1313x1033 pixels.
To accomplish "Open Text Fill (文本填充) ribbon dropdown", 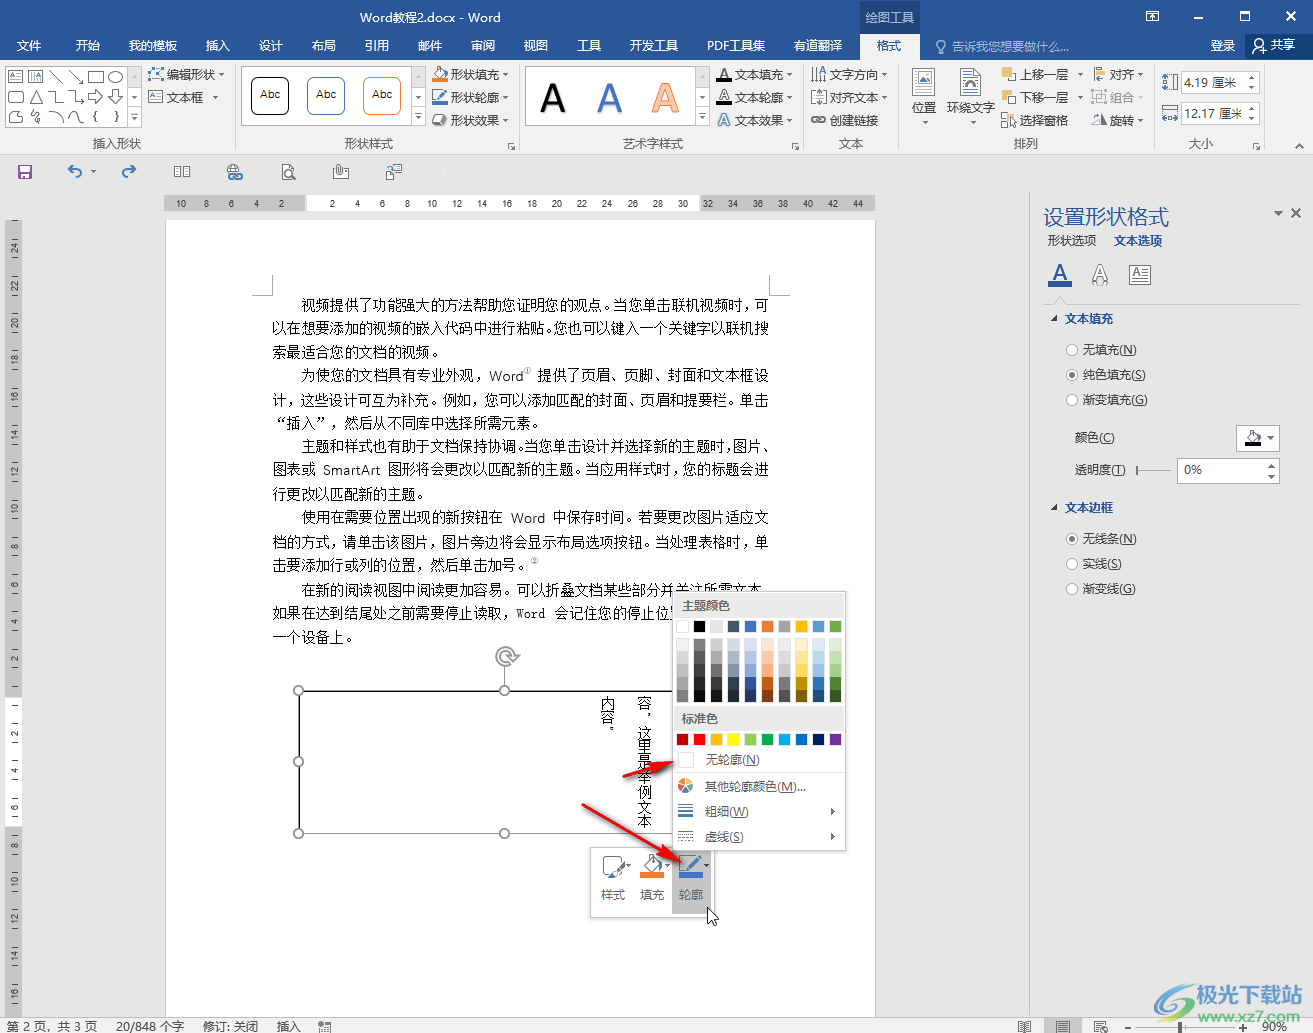I will (x=755, y=74).
